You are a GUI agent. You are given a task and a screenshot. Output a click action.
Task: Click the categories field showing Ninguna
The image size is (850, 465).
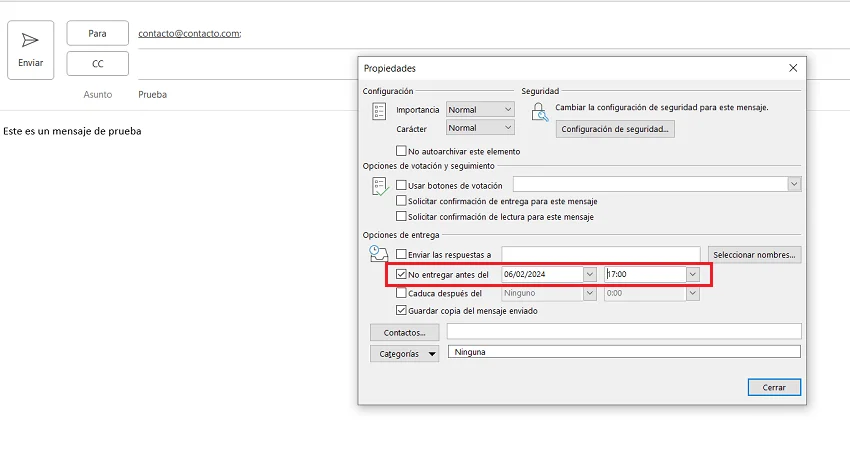point(624,352)
